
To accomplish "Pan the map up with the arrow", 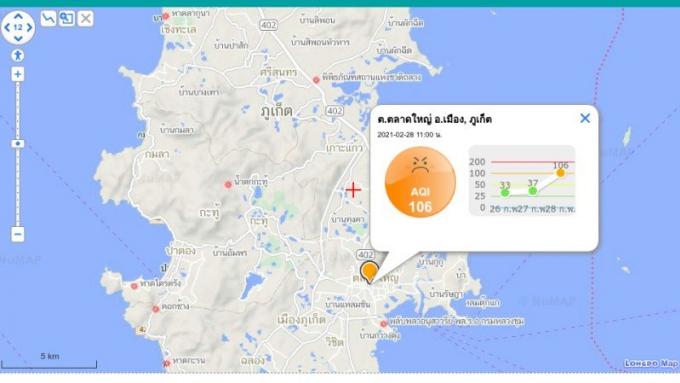I will click(18, 16).
